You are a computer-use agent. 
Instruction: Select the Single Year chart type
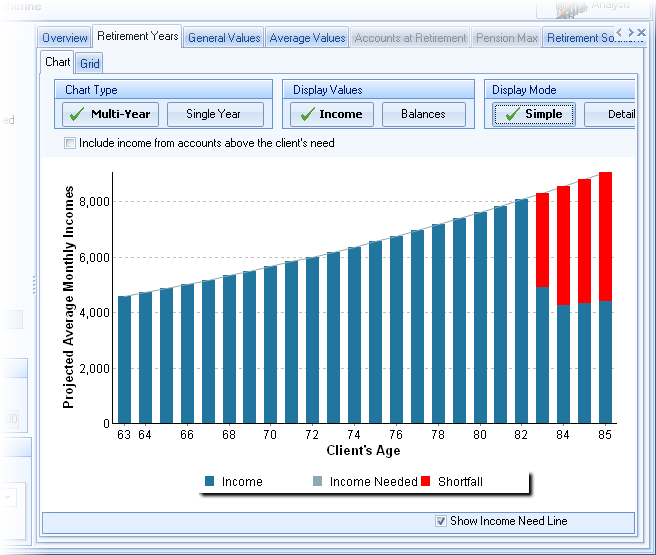(x=214, y=114)
